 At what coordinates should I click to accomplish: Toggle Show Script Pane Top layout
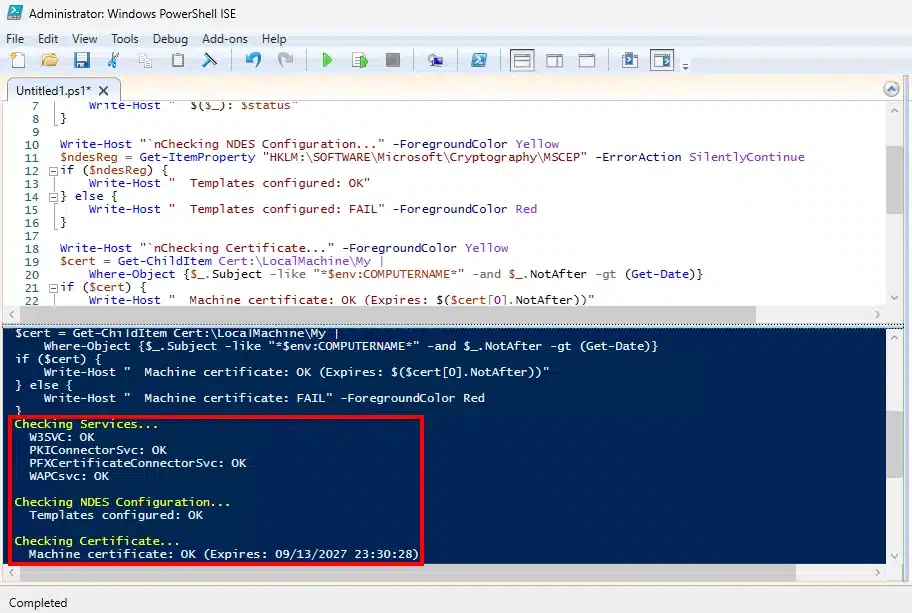pyautogui.click(x=522, y=61)
